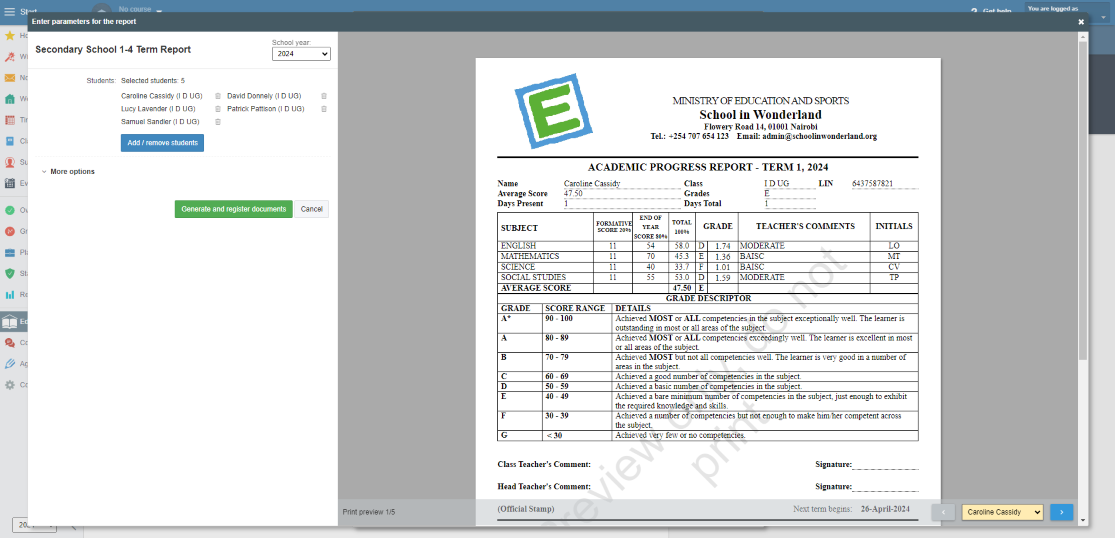Open the student preview selector Caroline Cassidy
The width and height of the screenshot is (1115, 538).
(x=1002, y=512)
